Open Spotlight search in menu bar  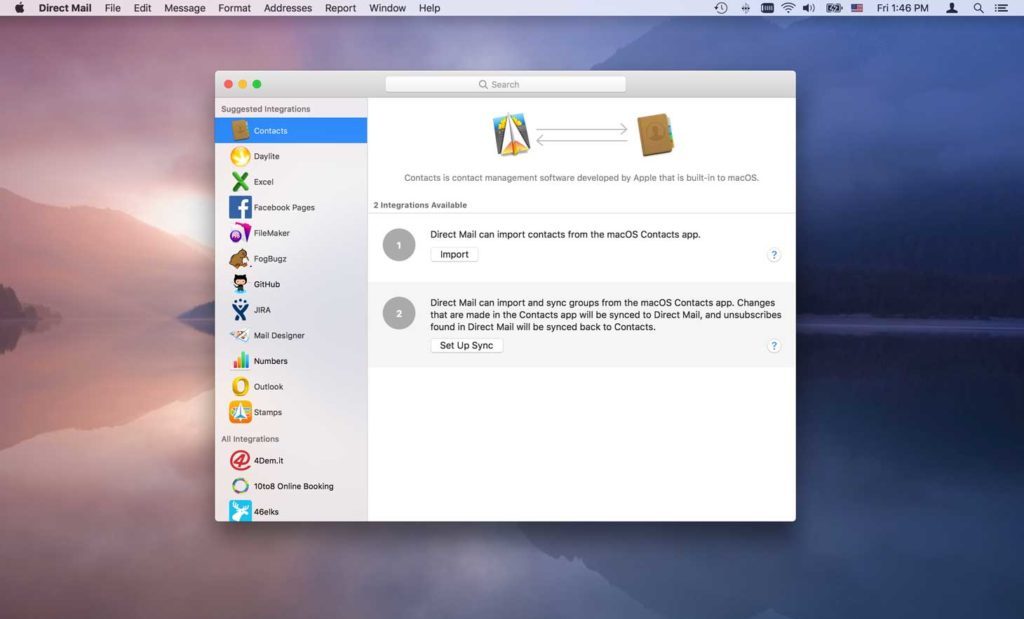[x=978, y=8]
